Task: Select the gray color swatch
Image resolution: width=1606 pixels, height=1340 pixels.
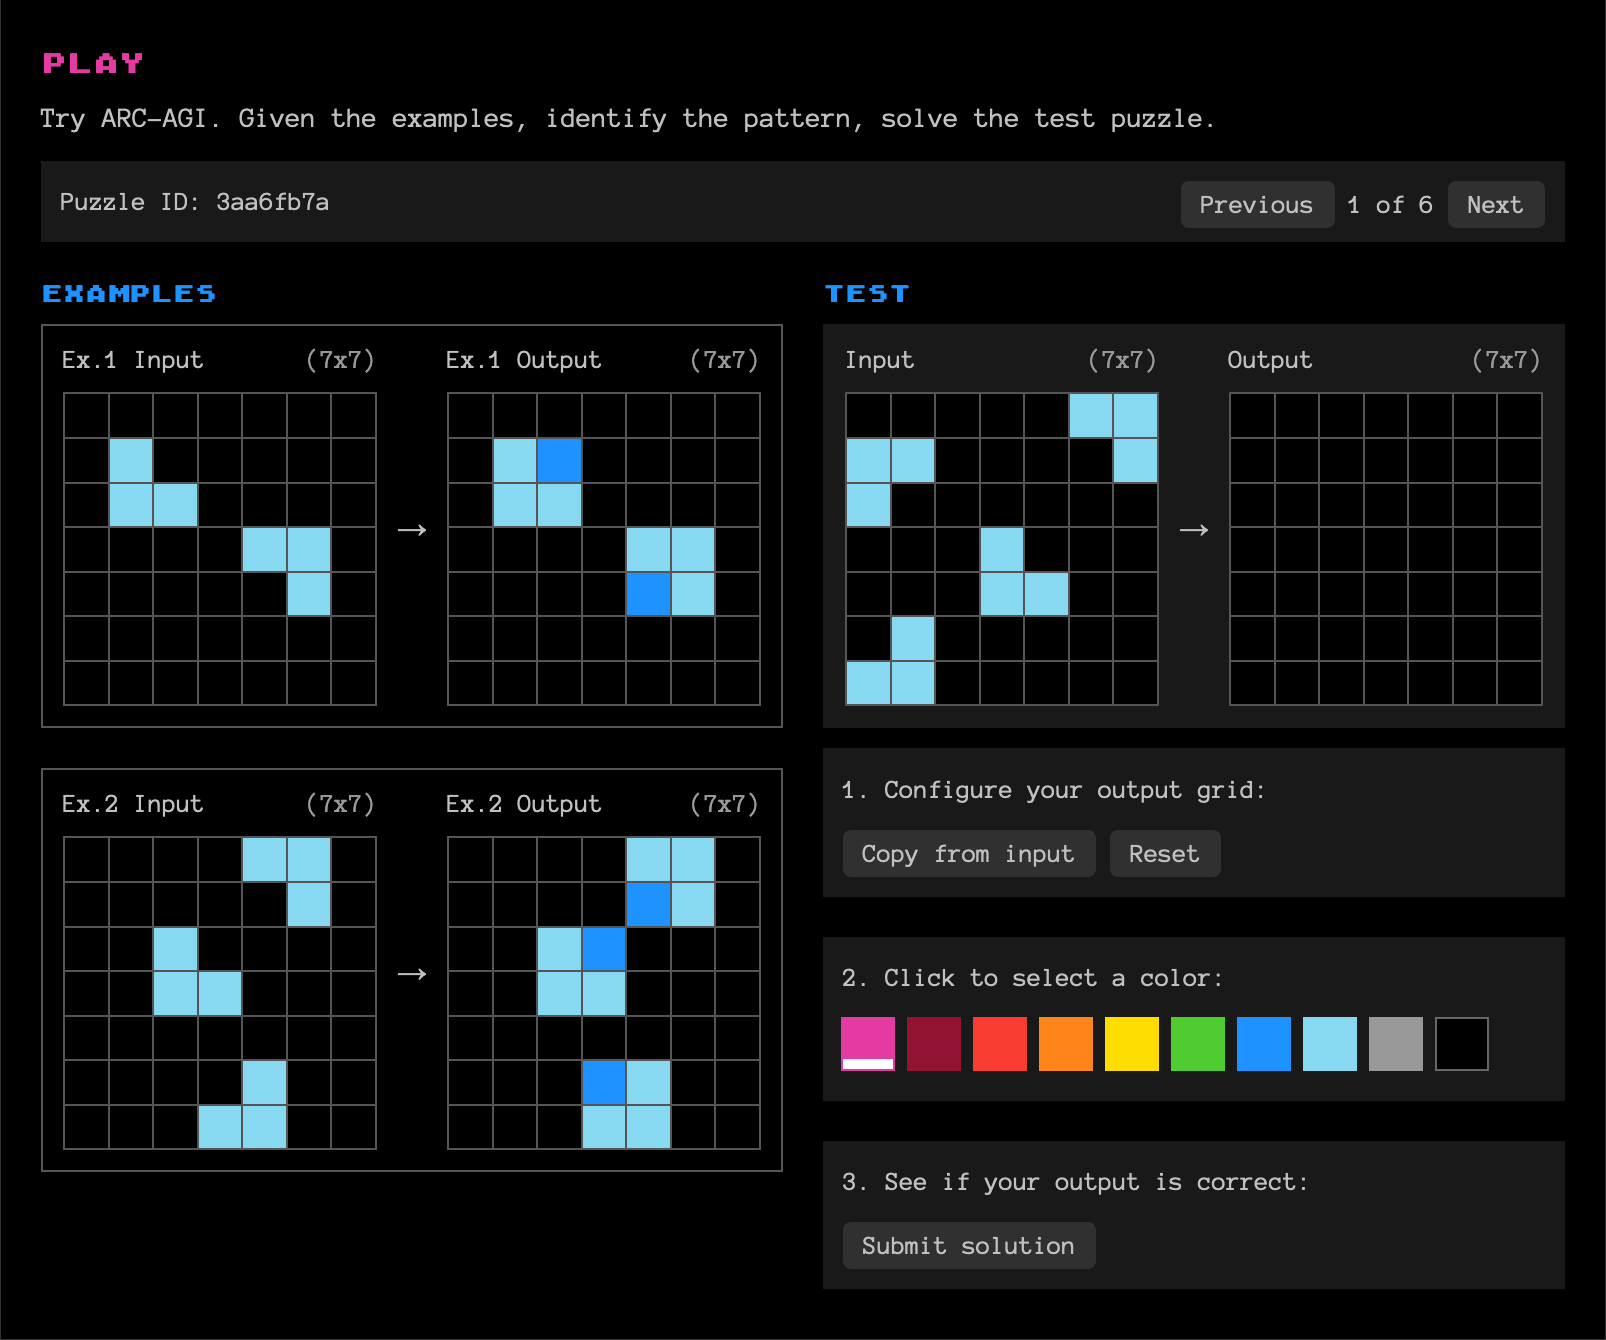Action: pos(1396,1044)
